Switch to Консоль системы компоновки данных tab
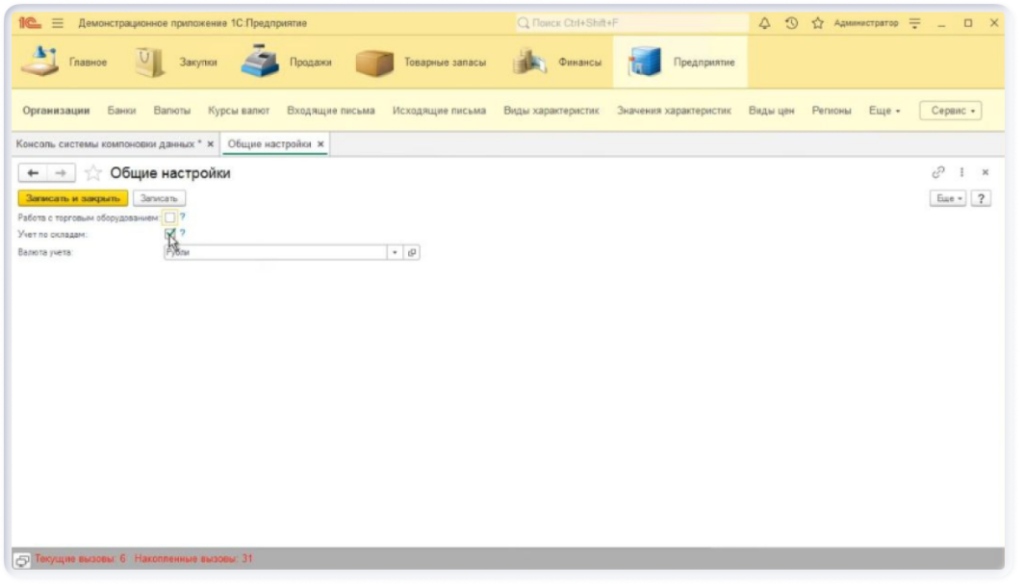The height and width of the screenshot is (585, 1024). point(108,144)
